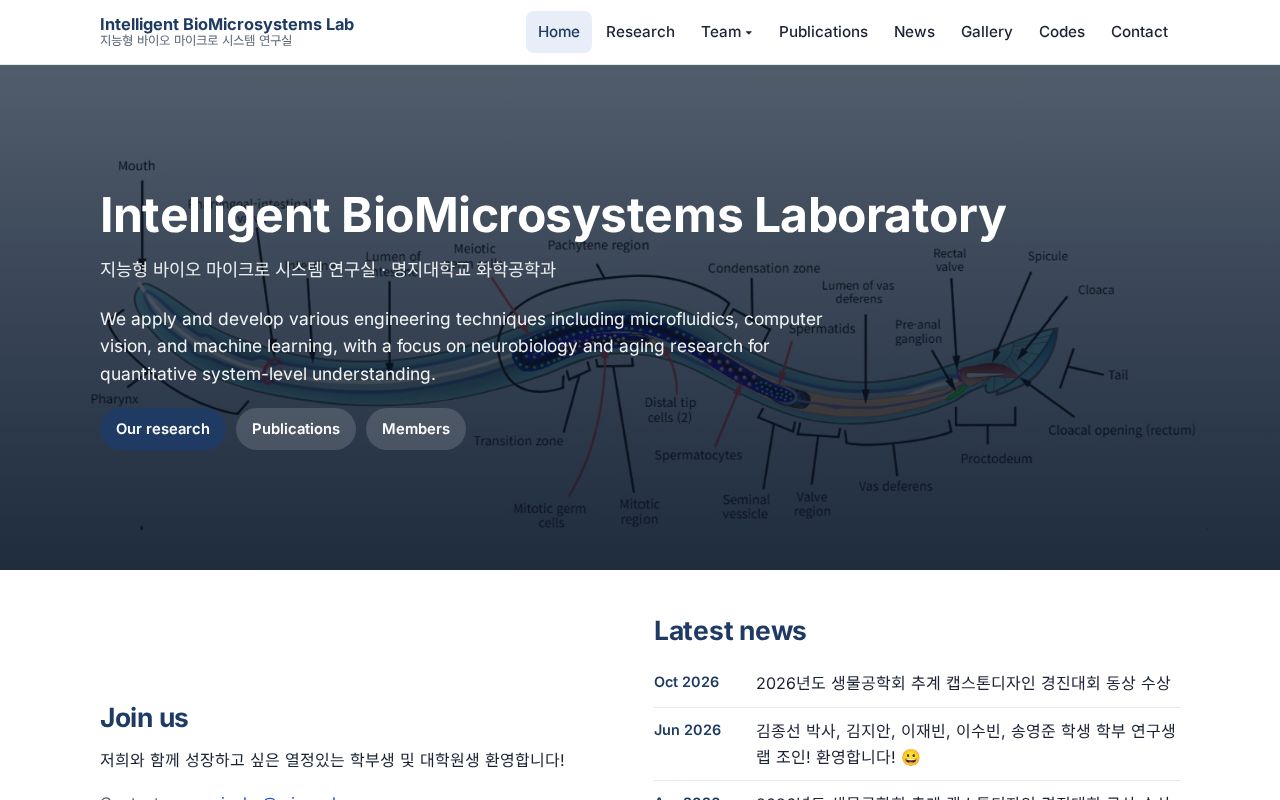1280x800 pixels.
Task: Select the Oct 2026 news date
Action: coord(687,682)
